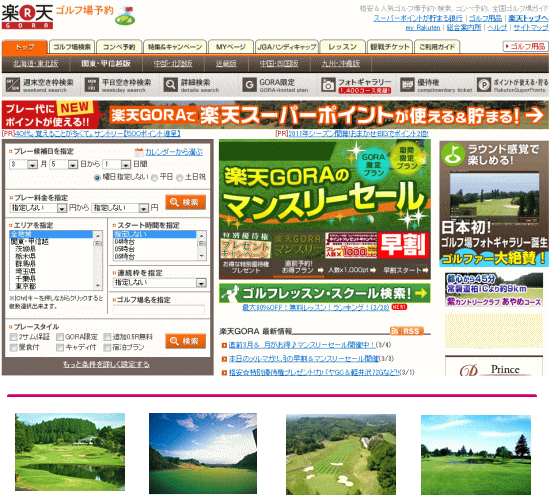The height and width of the screenshot is (495, 550).
Task: Switch to the ゴルフ場検索 tab
Action: point(72,47)
